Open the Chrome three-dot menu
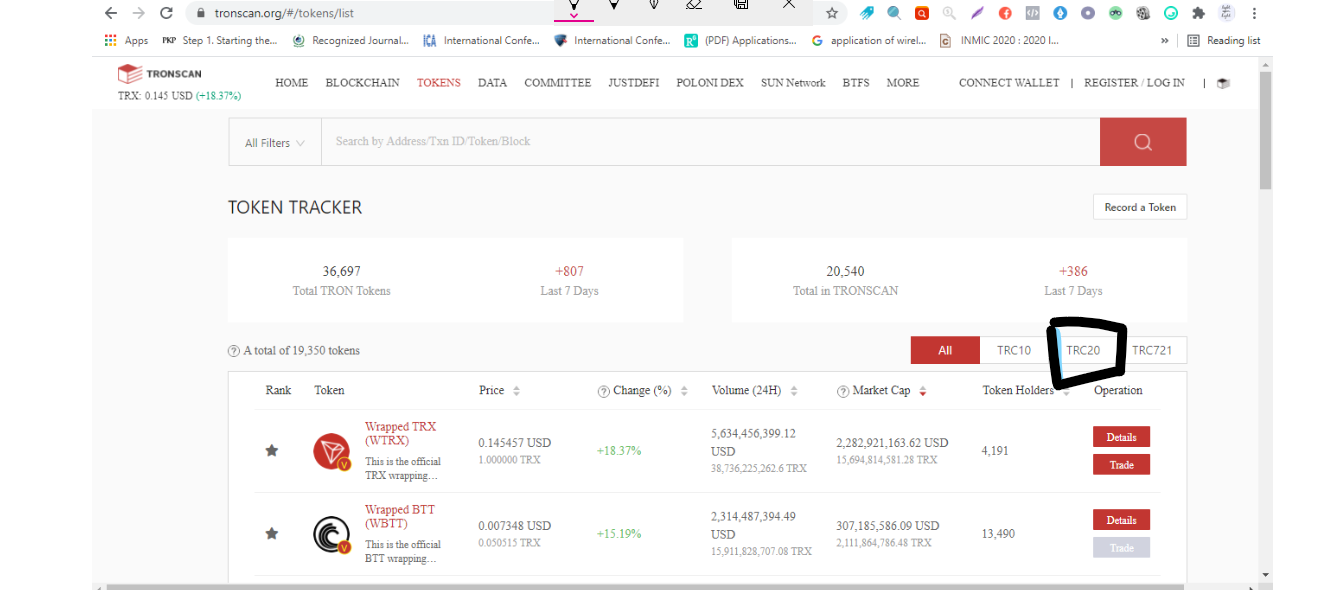The height and width of the screenshot is (590, 1331). (1255, 14)
